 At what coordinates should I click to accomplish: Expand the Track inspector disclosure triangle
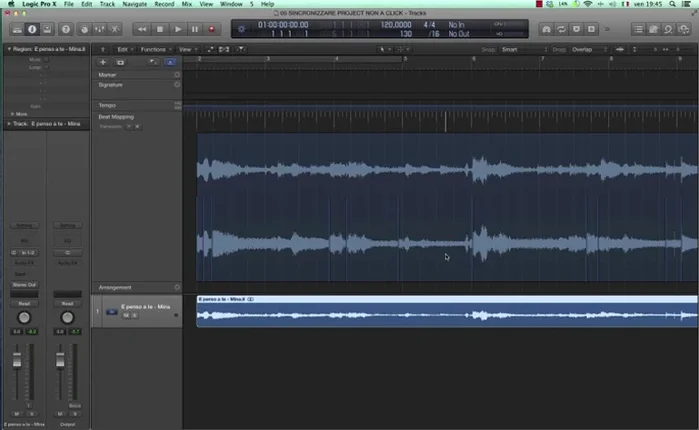(x=9, y=124)
